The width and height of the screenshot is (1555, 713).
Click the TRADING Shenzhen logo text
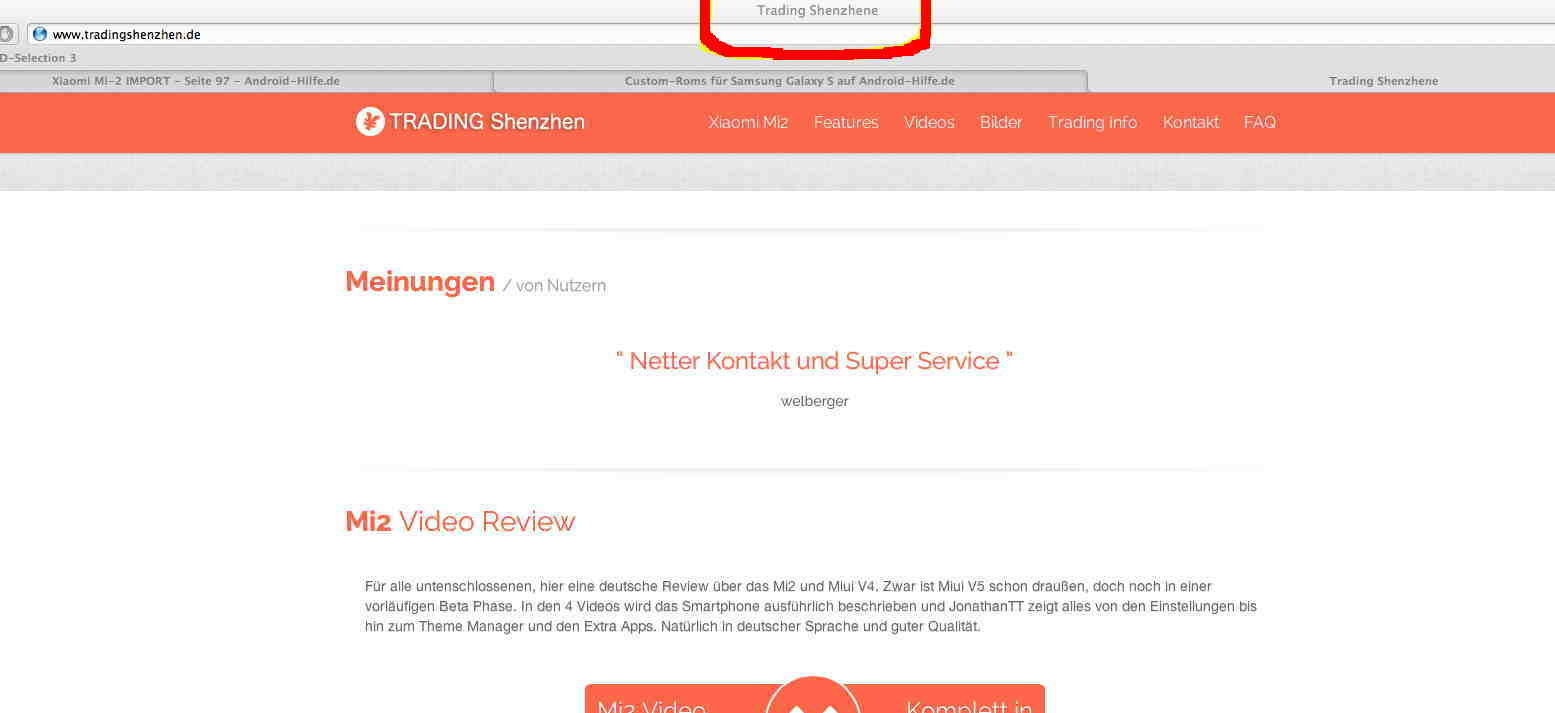[x=487, y=122]
